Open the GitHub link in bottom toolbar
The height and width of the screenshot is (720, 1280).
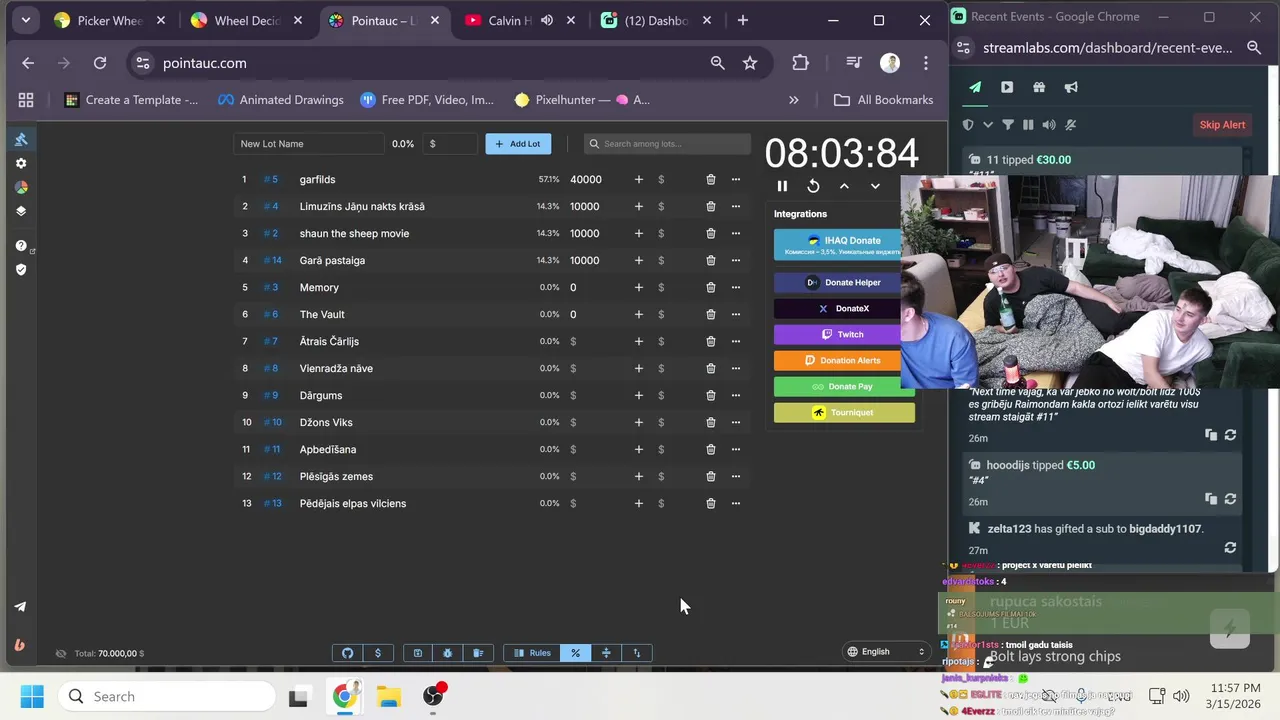point(347,653)
